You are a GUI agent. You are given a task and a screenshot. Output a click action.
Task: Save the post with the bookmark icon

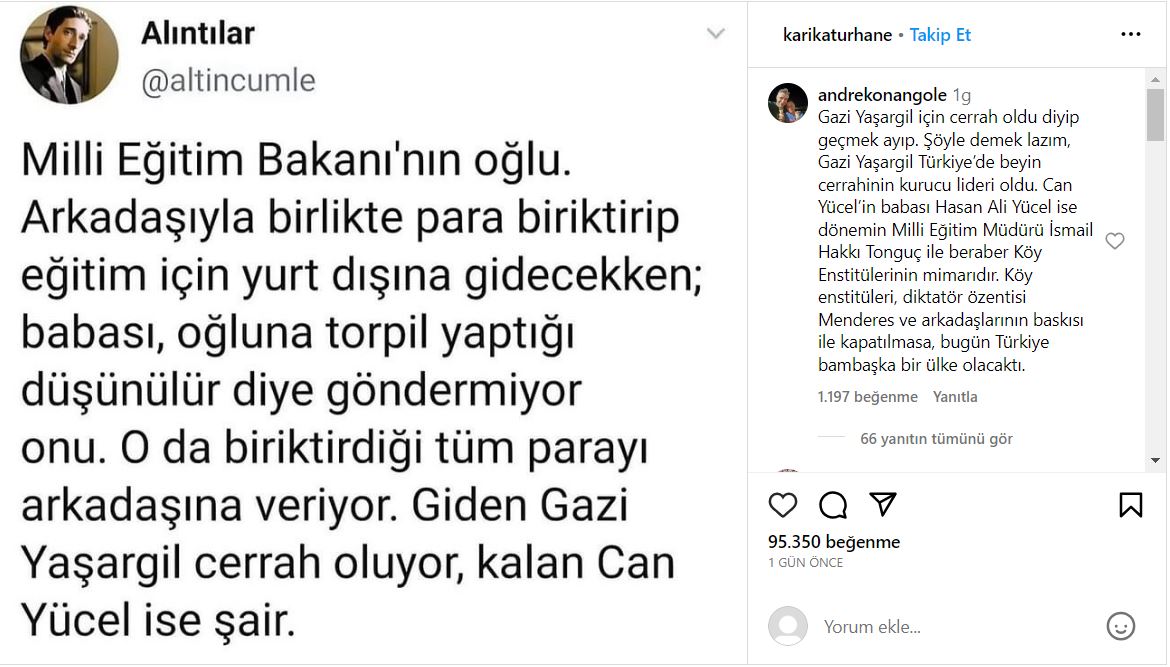[x=1130, y=504]
